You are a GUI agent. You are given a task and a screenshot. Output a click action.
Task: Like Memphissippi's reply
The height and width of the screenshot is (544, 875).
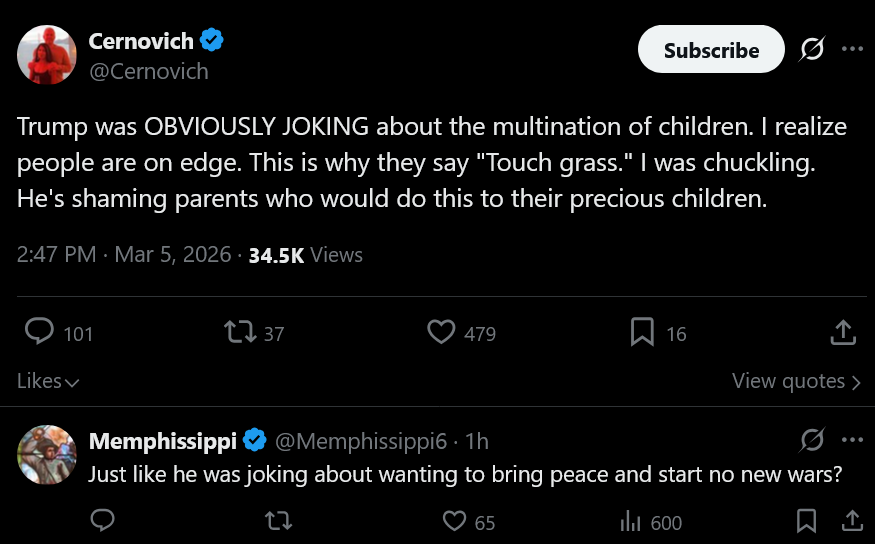click(454, 520)
